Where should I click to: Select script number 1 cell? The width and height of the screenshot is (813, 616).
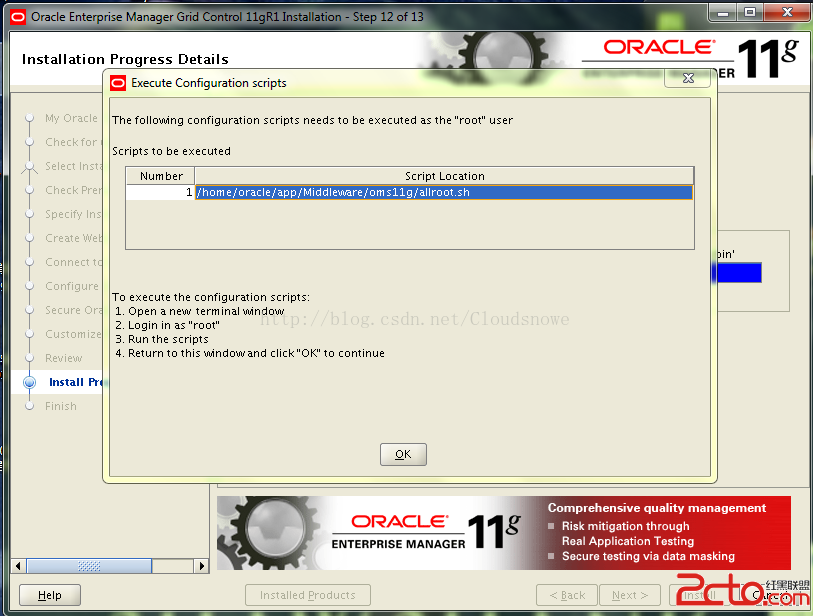tap(161, 192)
